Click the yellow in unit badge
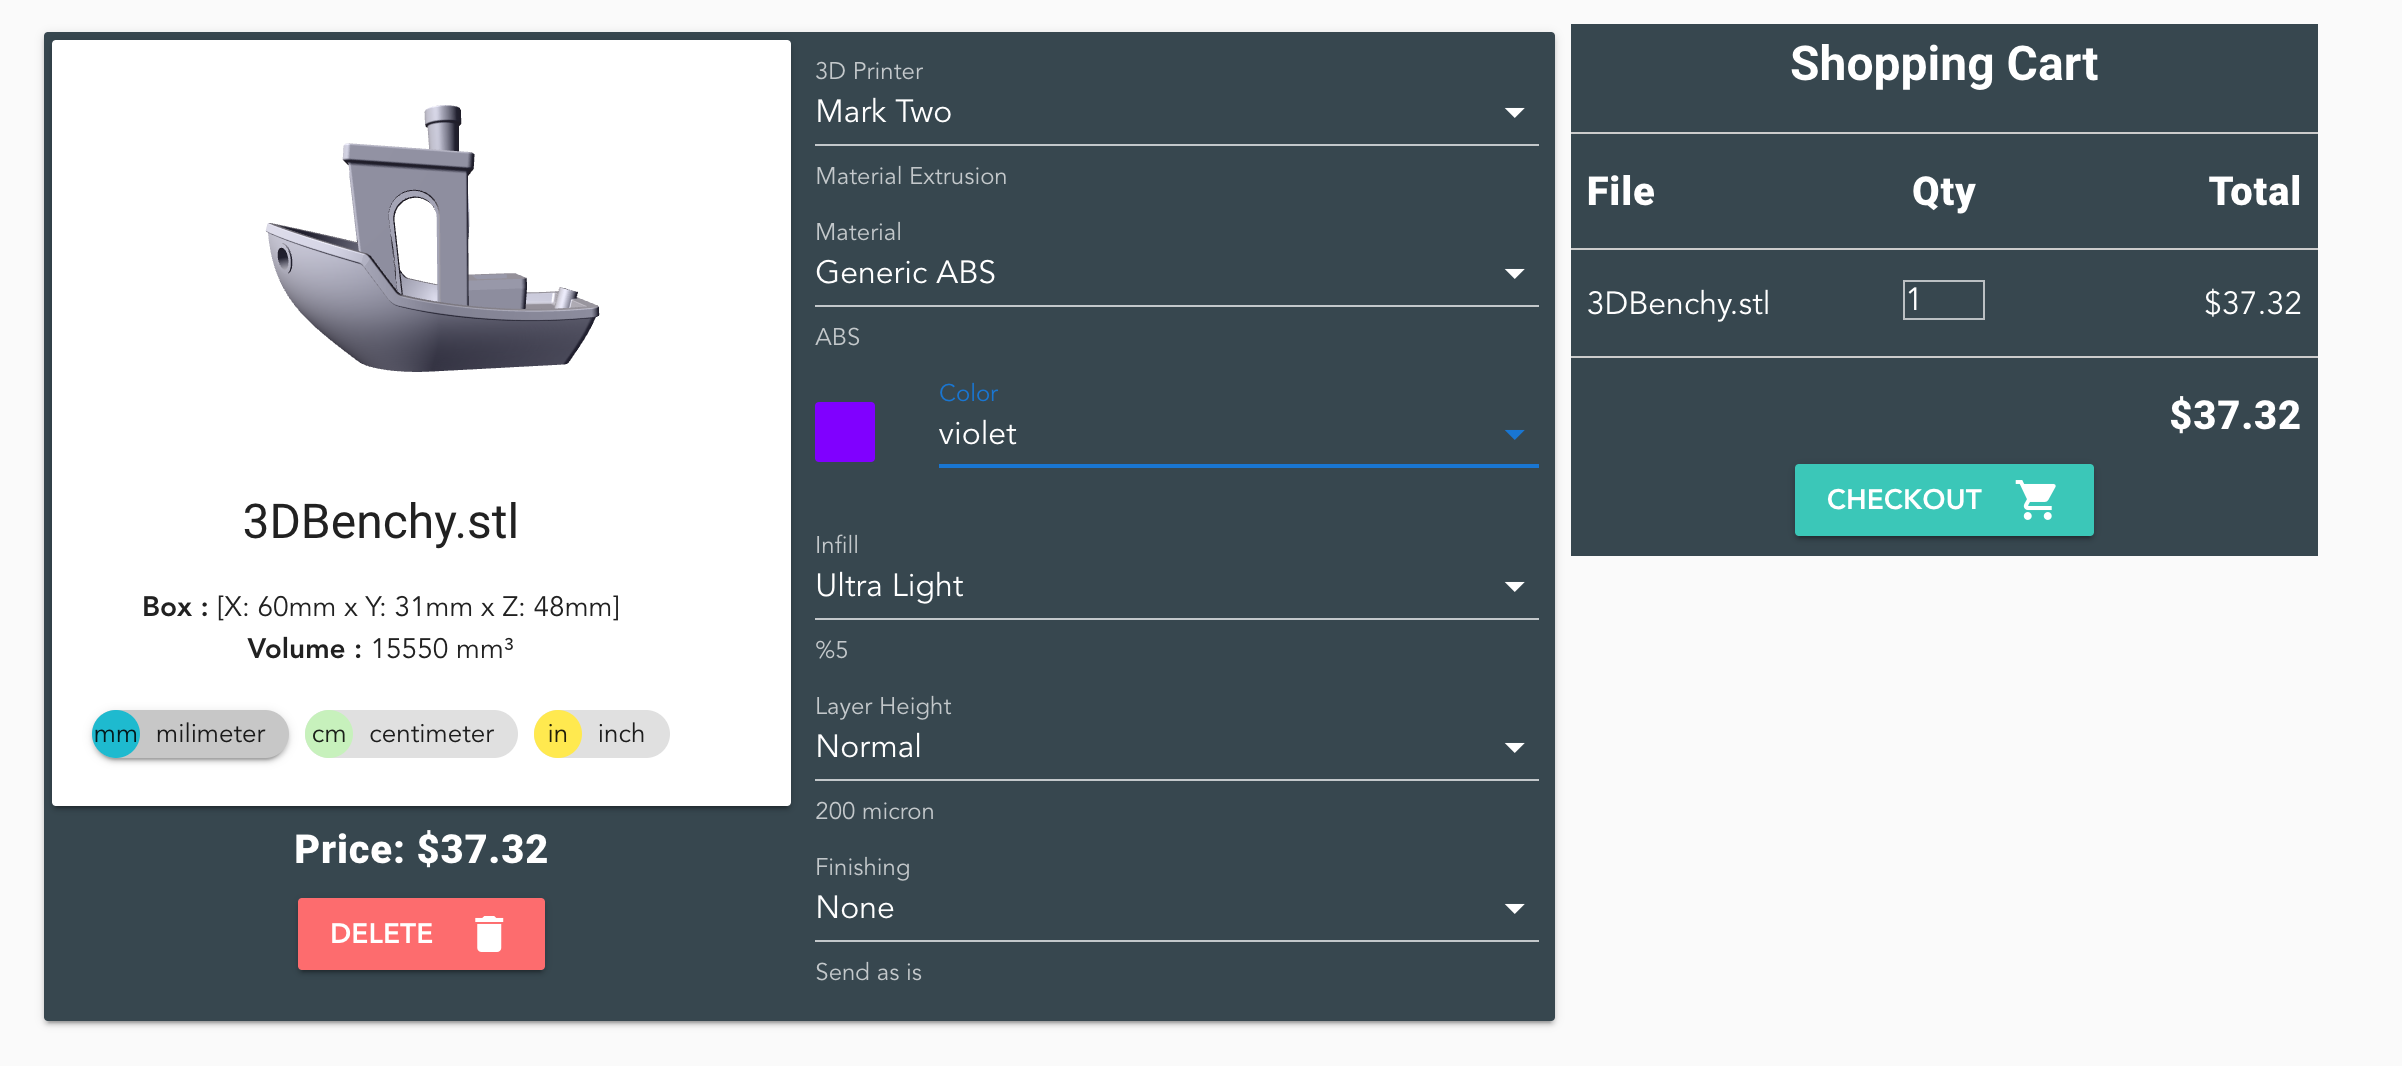Viewport: 2402px width, 1066px height. 557,734
